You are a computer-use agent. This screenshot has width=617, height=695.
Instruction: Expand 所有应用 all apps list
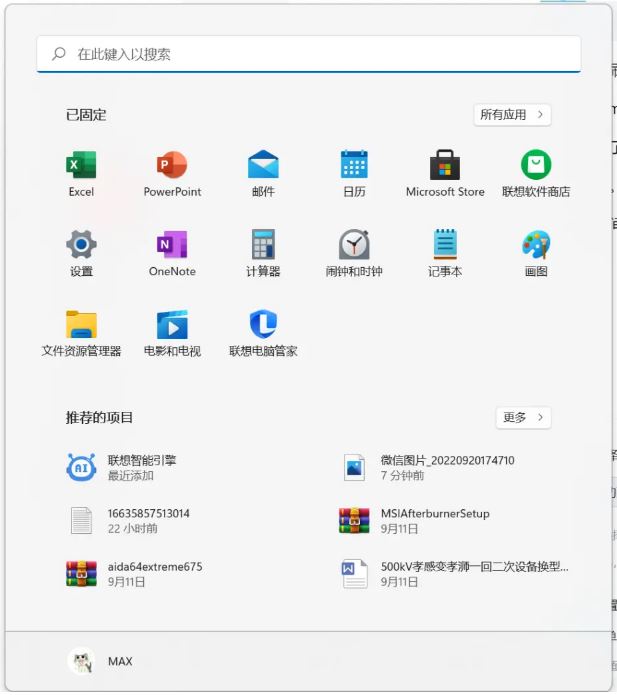tap(512, 115)
